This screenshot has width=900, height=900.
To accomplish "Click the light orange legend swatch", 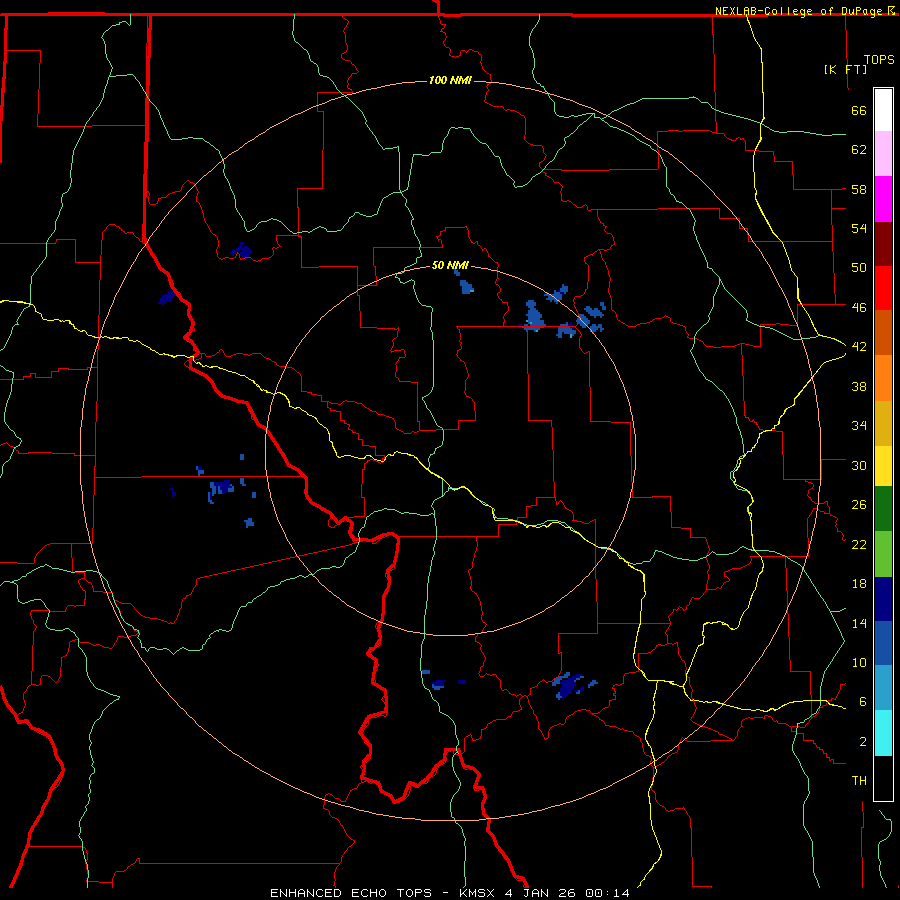I will point(883,378).
